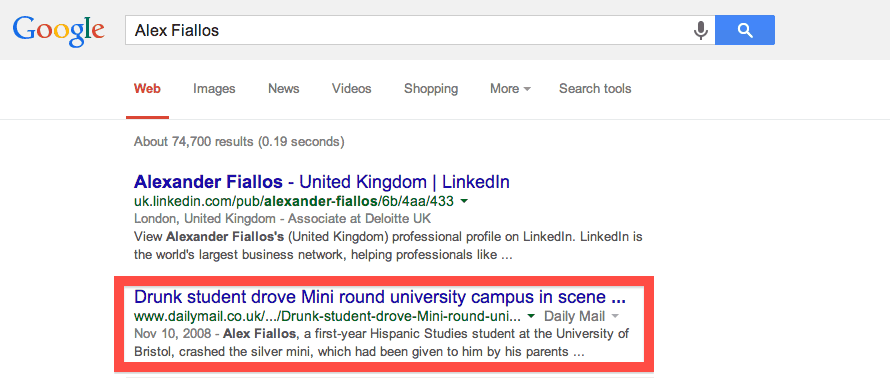Click the Google logo
The height and width of the screenshot is (381, 890).
point(58,32)
